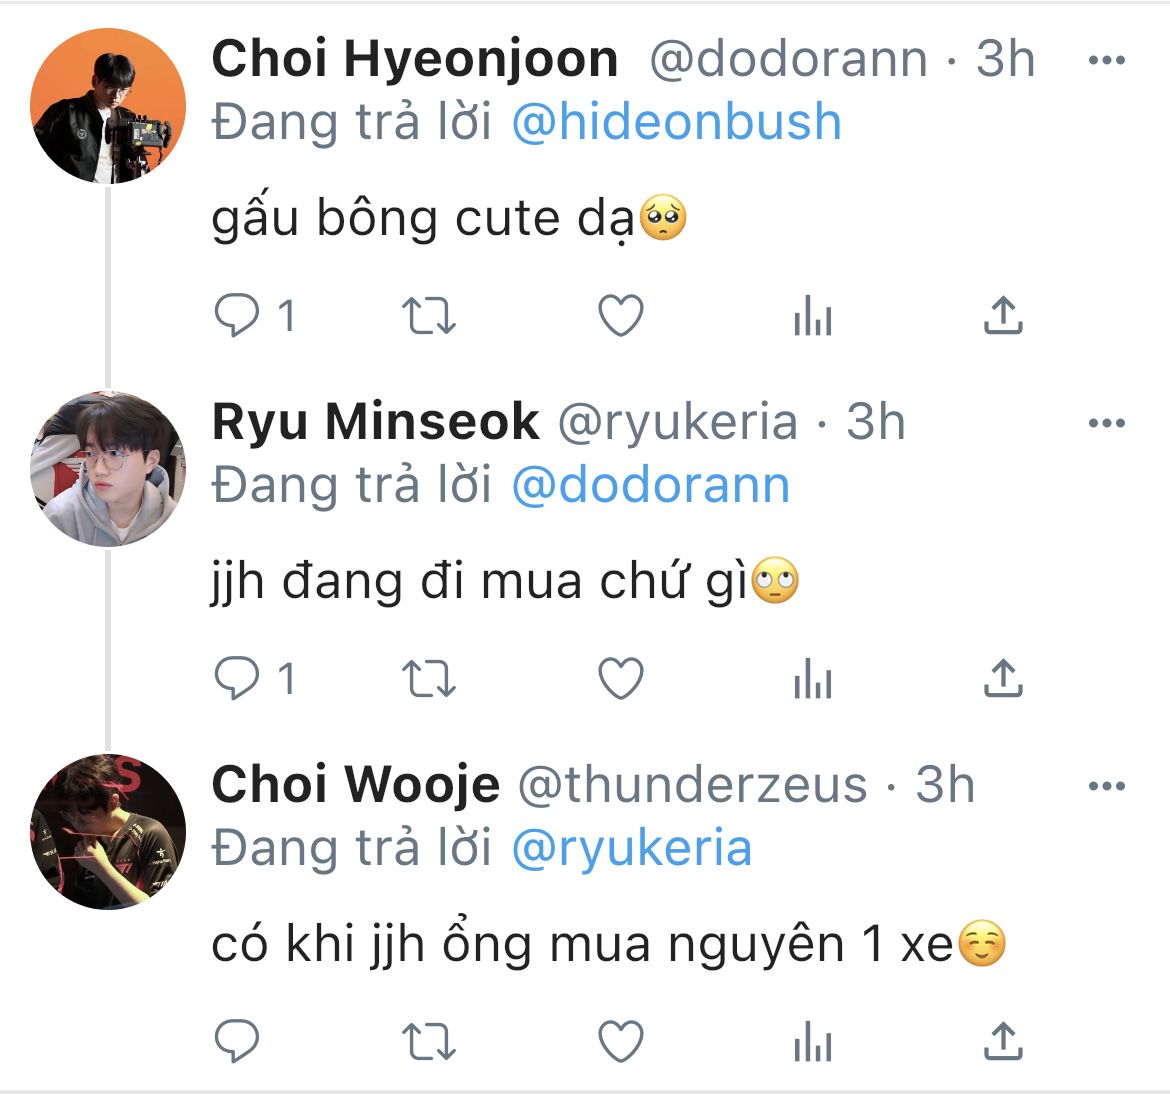
Task: Like Choi Hyeonjoon's tweet
Action: click(x=620, y=317)
